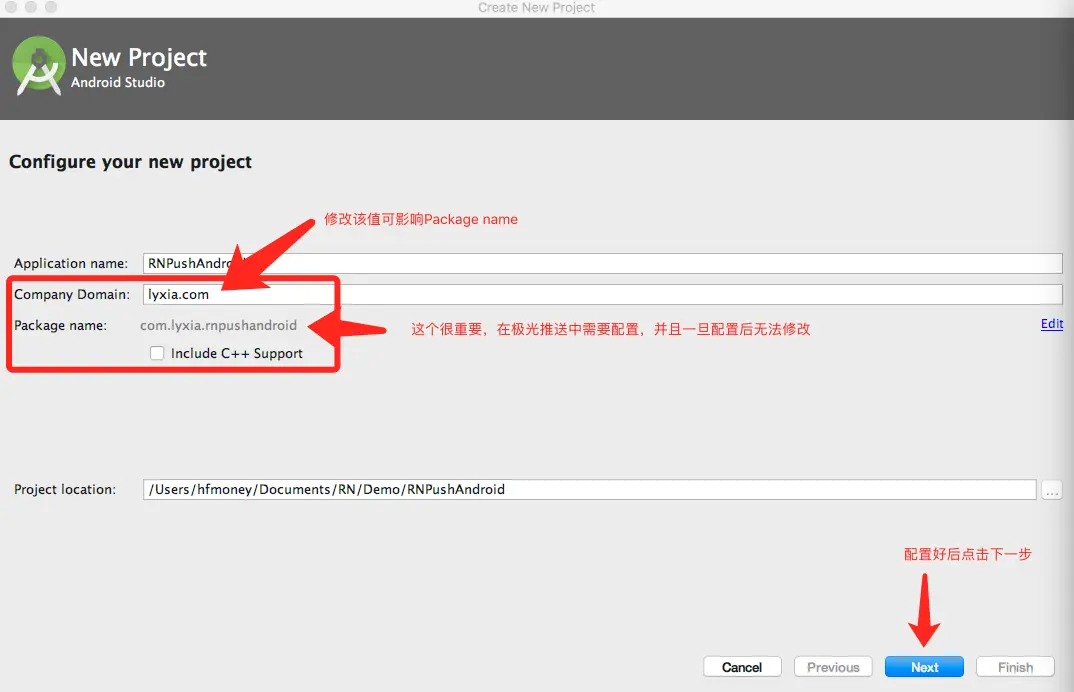Viewport: 1074px width, 692px height.
Task: Click the Android Studio logo icon
Action: tap(38, 66)
